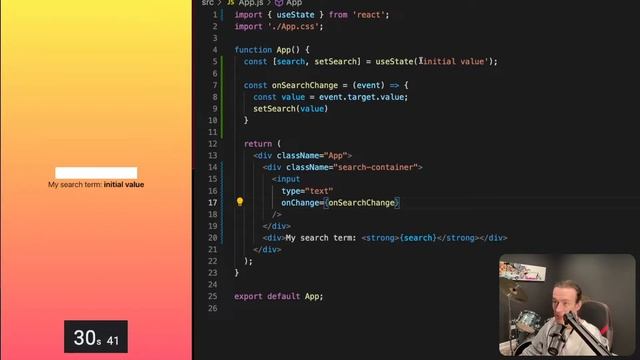Click the closing '</div>' on line 19

click(276, 226)
